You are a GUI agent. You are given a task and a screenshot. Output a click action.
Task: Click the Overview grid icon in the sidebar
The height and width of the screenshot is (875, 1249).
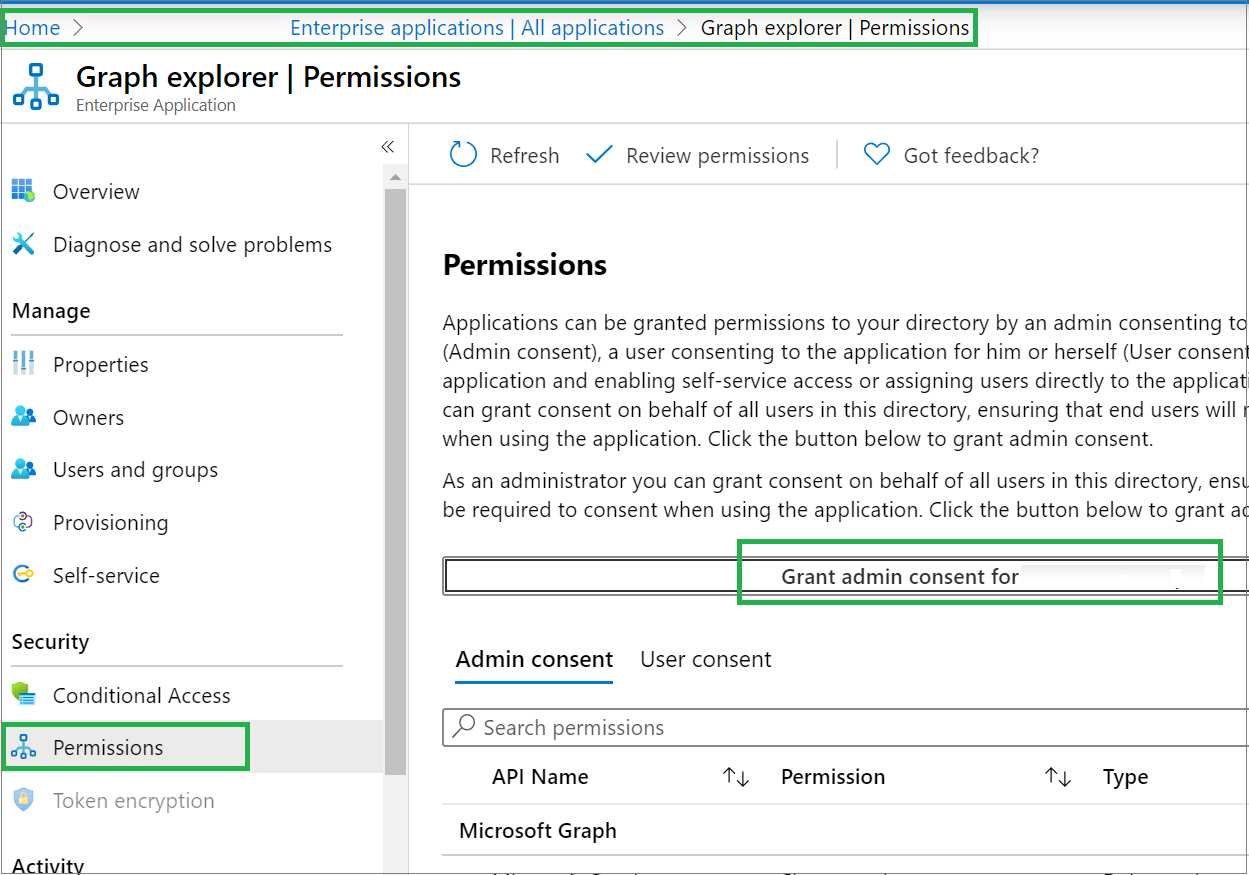tap(22, 191)
